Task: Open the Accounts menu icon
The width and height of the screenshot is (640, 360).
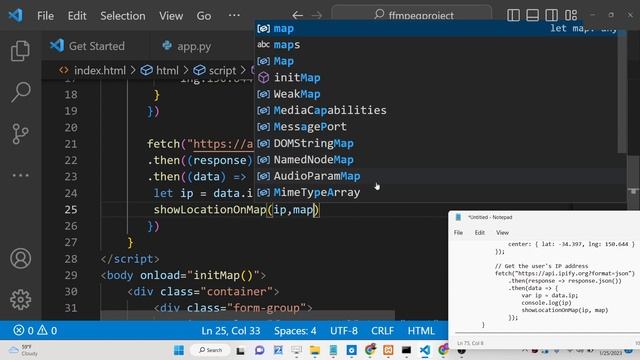Action: [20, 258]
